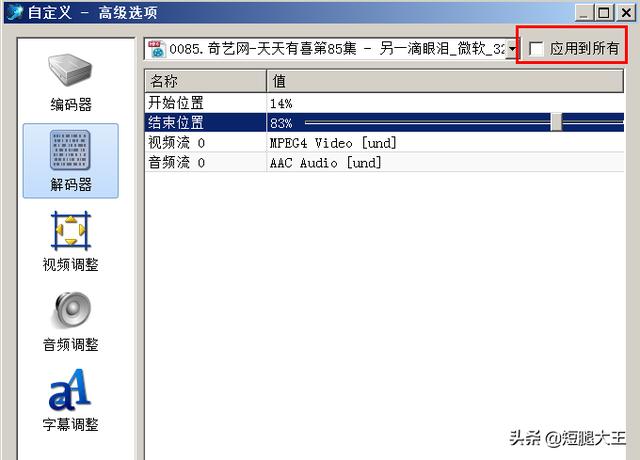Click the MPEG4 Video [und] value

[333, 143]
